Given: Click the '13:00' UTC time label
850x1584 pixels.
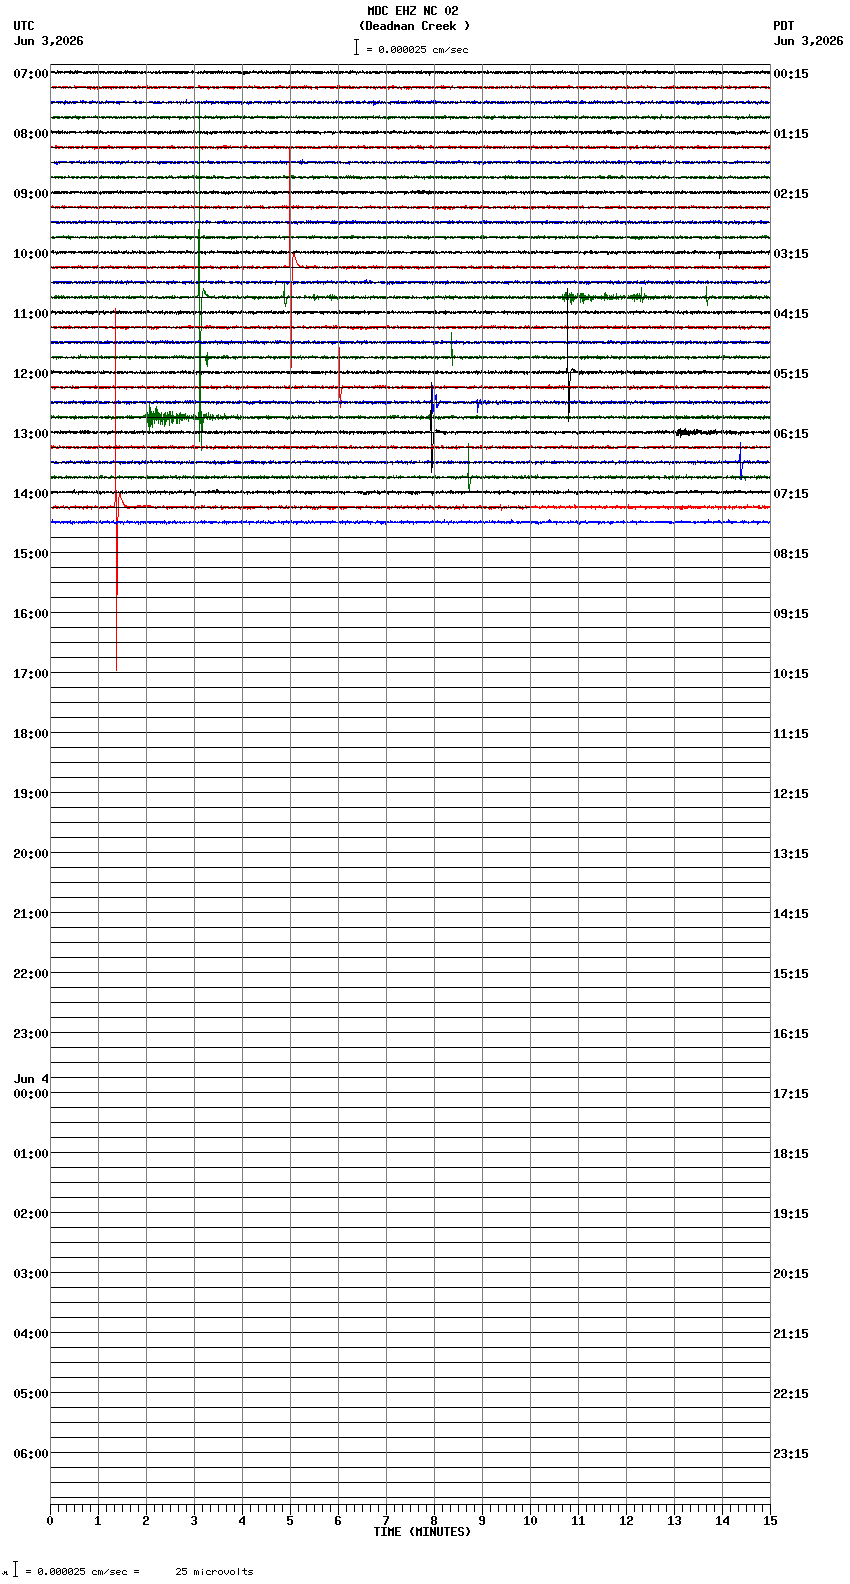Looking at the screenshot, I should coord(31,434).
